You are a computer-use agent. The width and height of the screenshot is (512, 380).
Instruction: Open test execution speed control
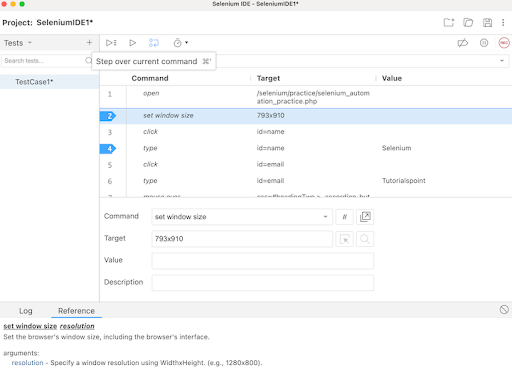[181, 43]
